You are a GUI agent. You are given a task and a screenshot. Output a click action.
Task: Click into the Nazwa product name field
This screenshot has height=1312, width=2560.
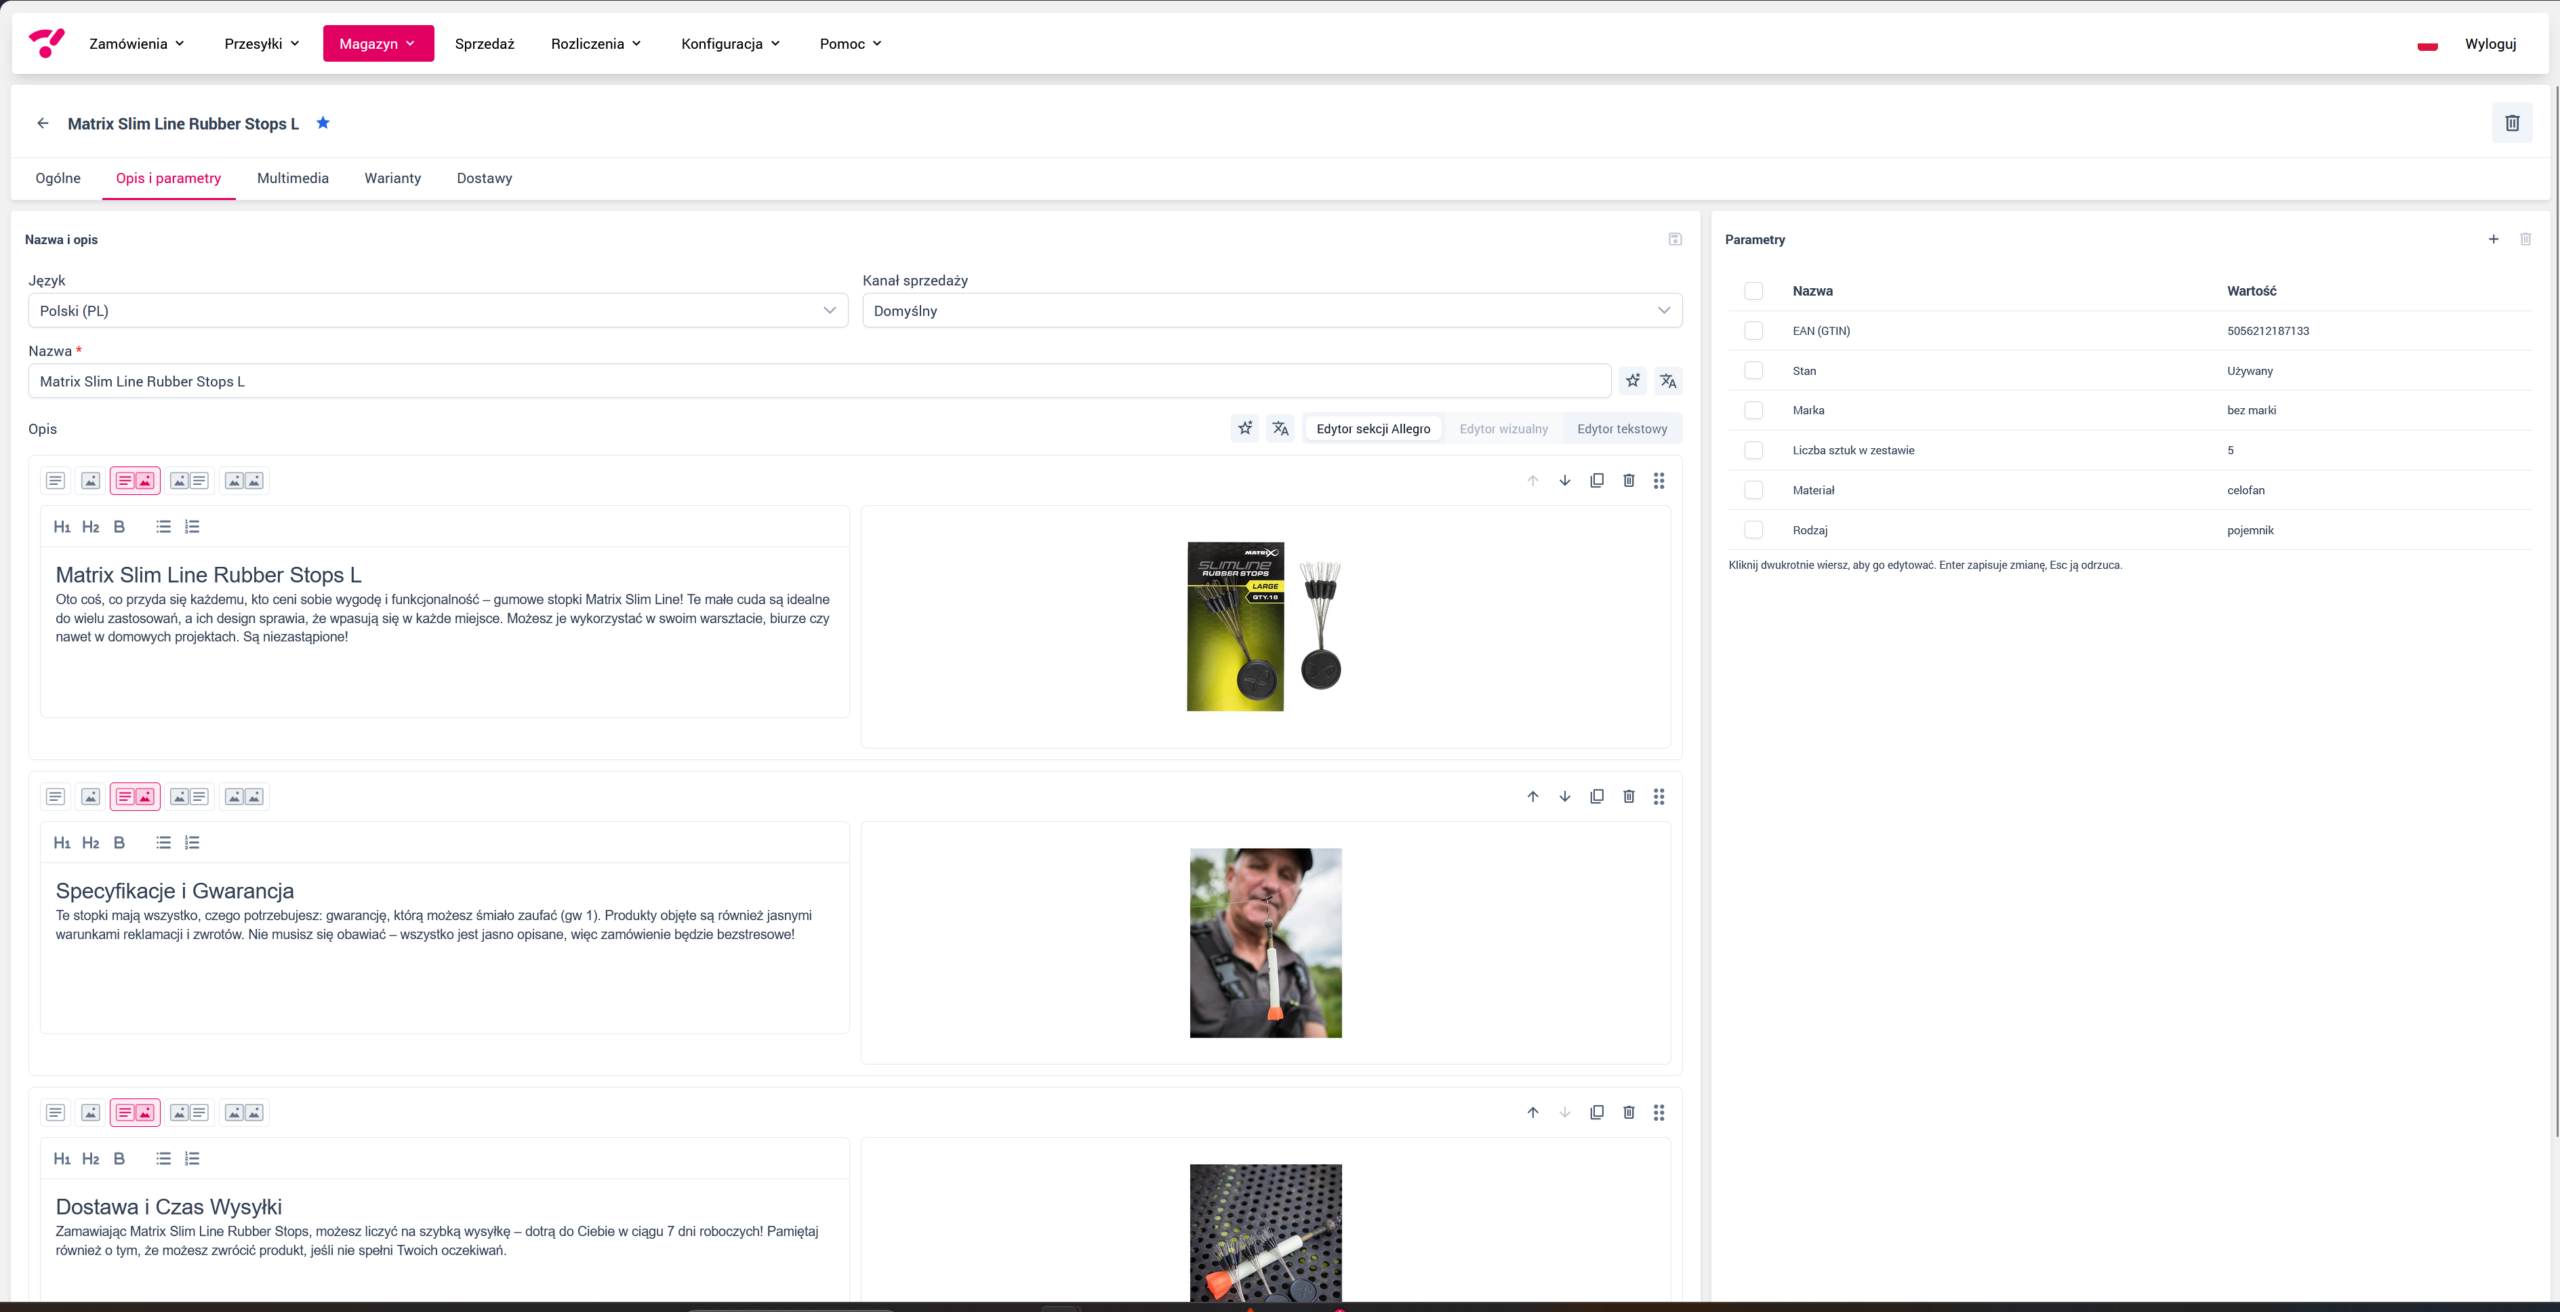pos(820,381)
